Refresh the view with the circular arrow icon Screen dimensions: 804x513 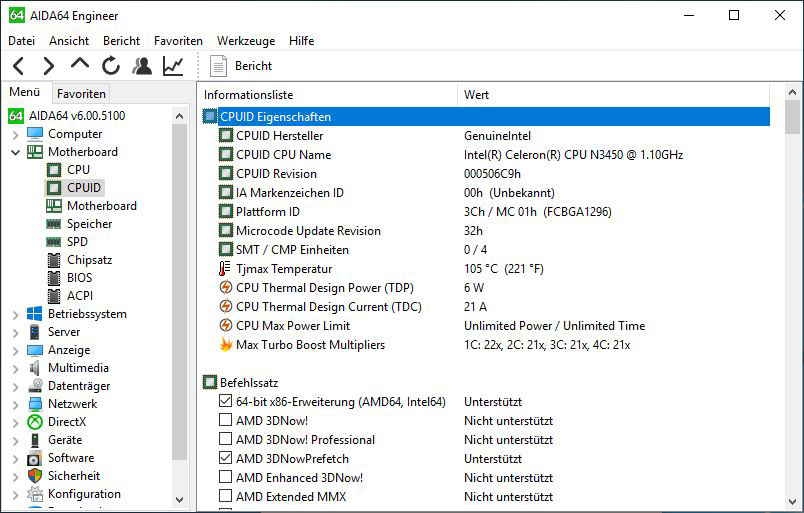(x=111, y=66)
